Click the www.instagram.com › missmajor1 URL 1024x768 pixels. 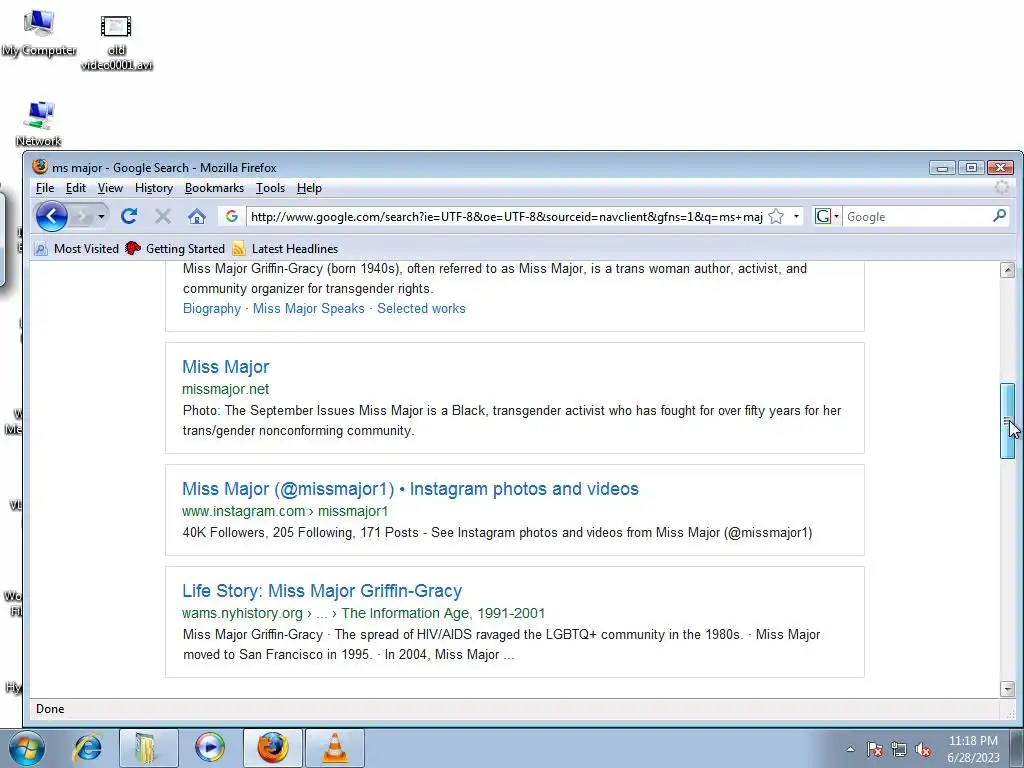click(x=285, y=511)
